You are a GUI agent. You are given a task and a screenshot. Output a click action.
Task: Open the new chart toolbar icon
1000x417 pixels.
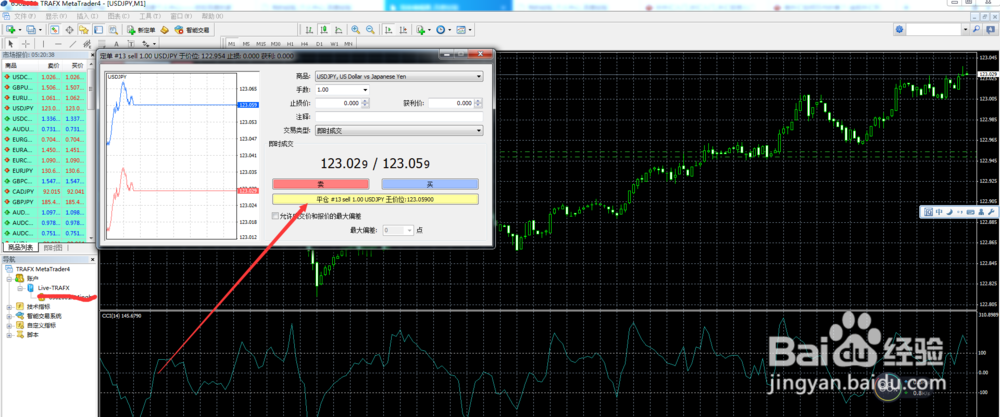coord(11,29)
